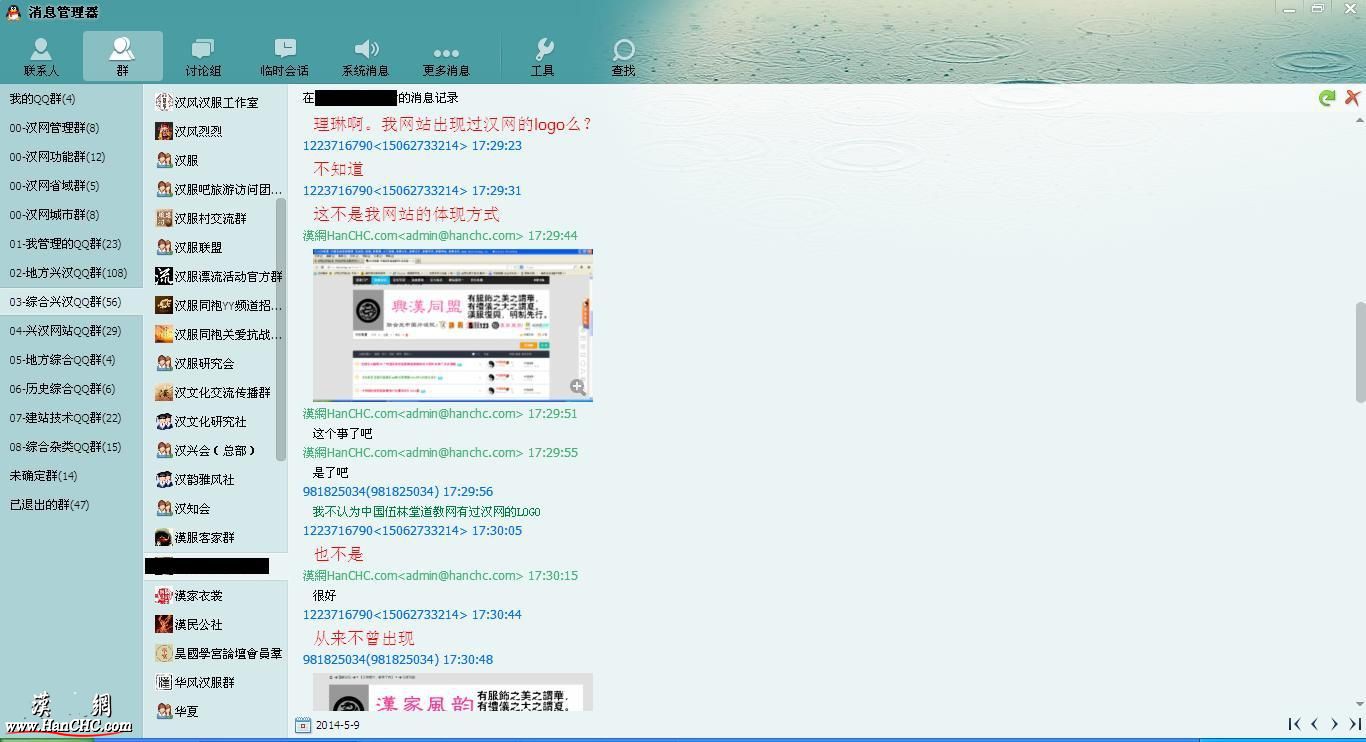Show 系统消息 system messages

point(365,57)
